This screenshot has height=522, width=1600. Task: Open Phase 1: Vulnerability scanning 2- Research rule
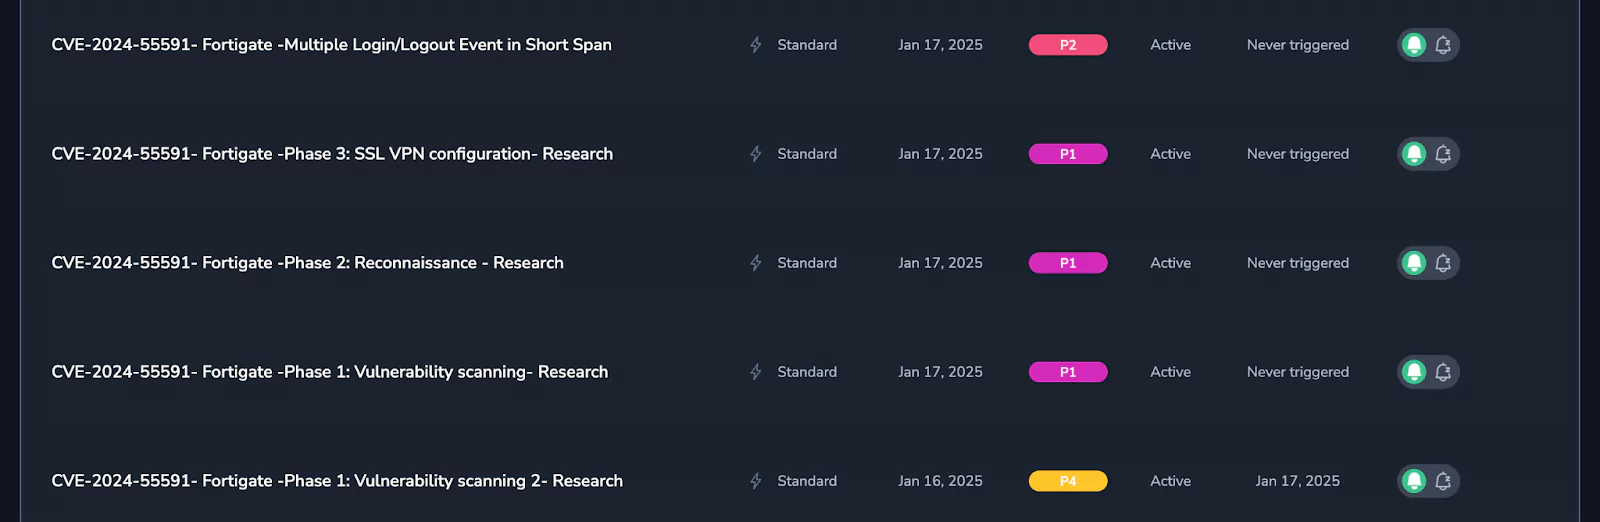[337, 481]
